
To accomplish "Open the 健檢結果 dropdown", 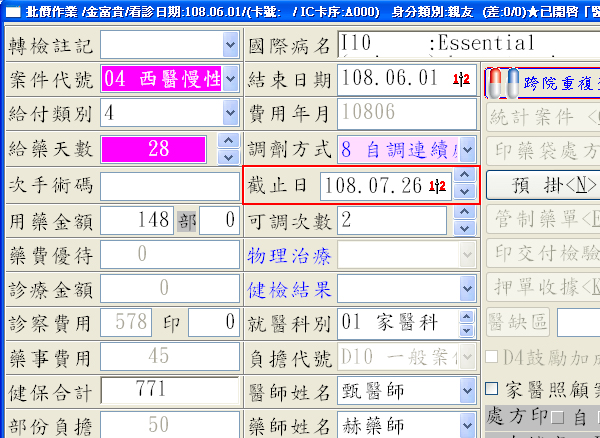I will click(x=465, y=290).
